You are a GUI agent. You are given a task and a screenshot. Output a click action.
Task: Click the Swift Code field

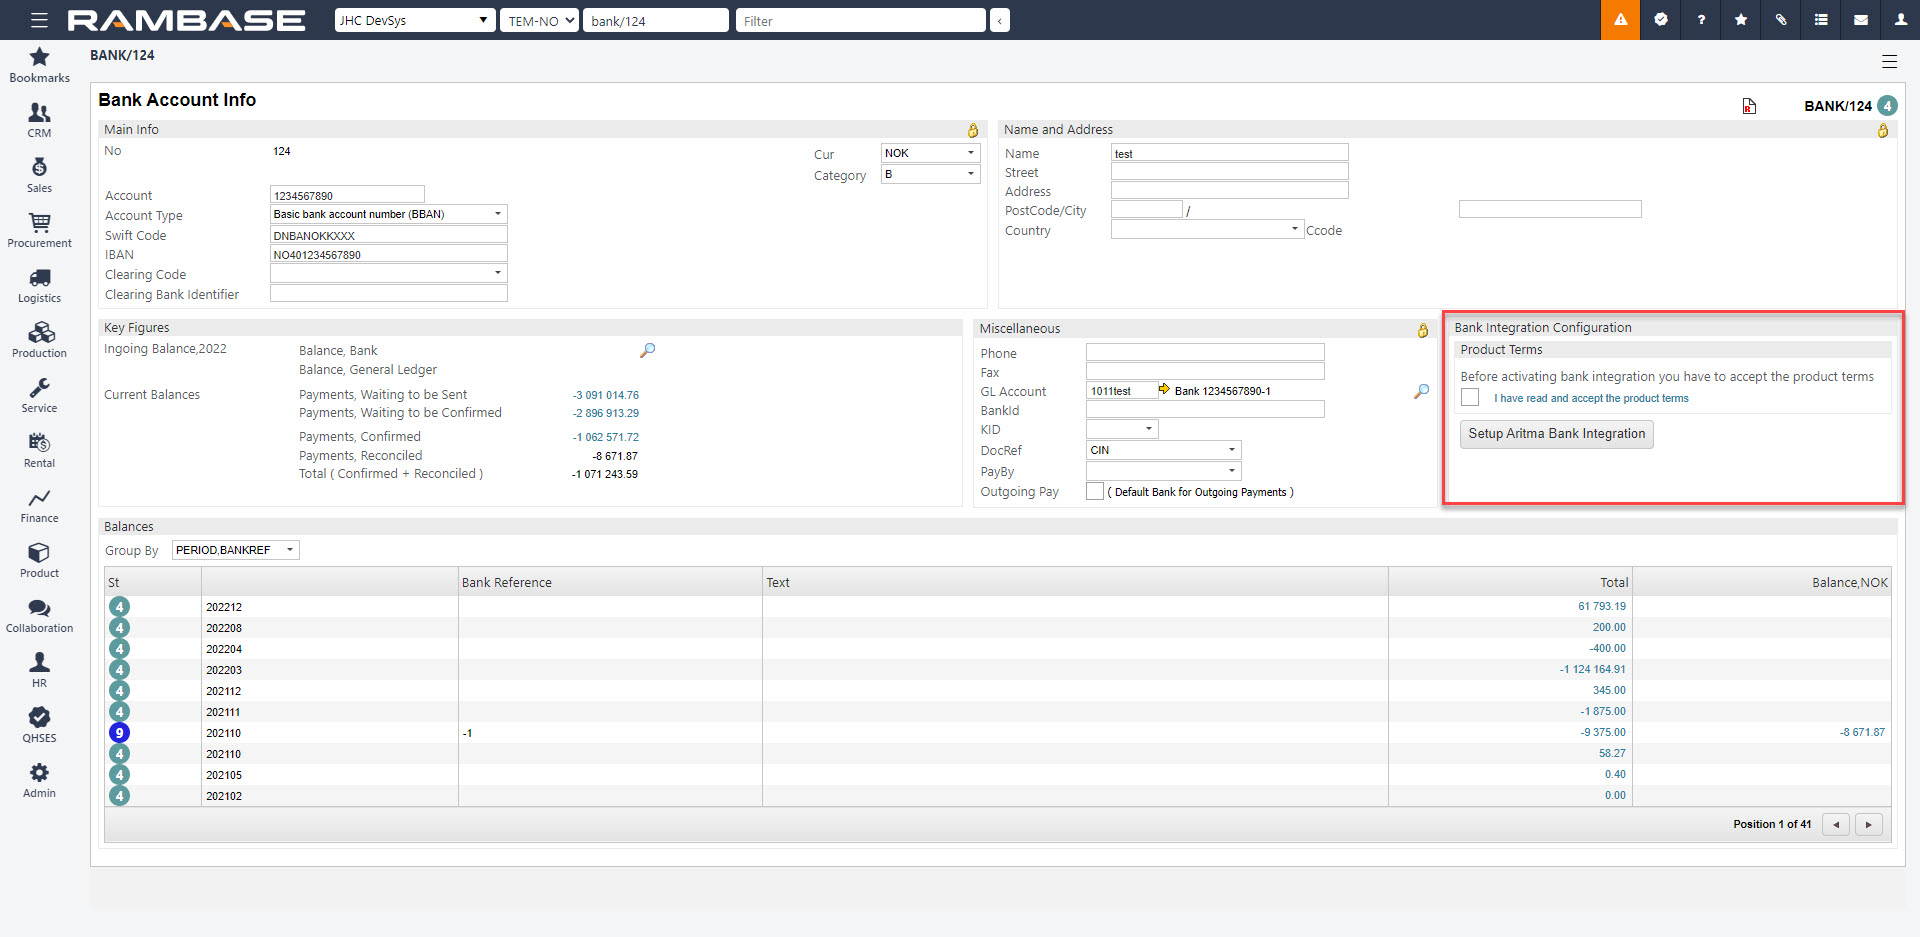(x=389, y=235)
